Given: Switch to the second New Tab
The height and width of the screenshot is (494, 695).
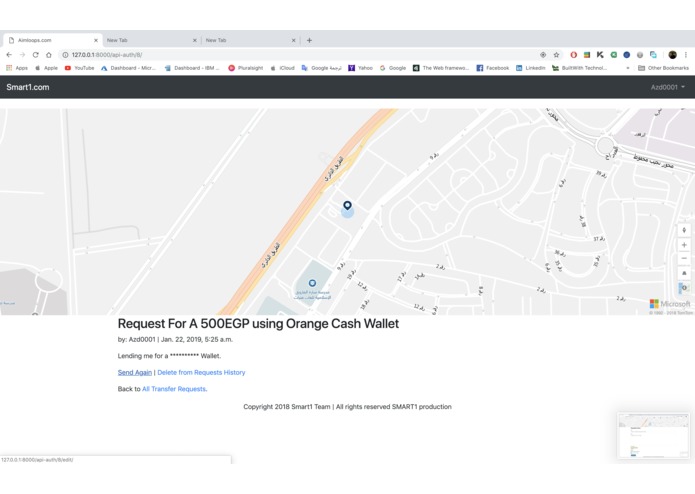Looking at the screenshot, I should coord(250,40).
